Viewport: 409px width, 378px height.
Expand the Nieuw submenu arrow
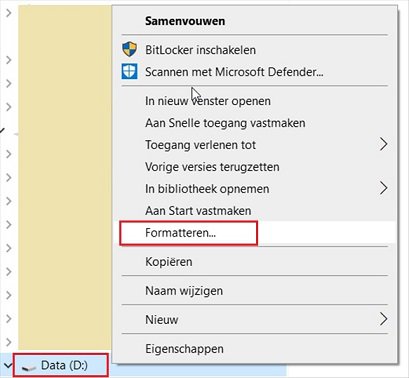coord(384,319)
